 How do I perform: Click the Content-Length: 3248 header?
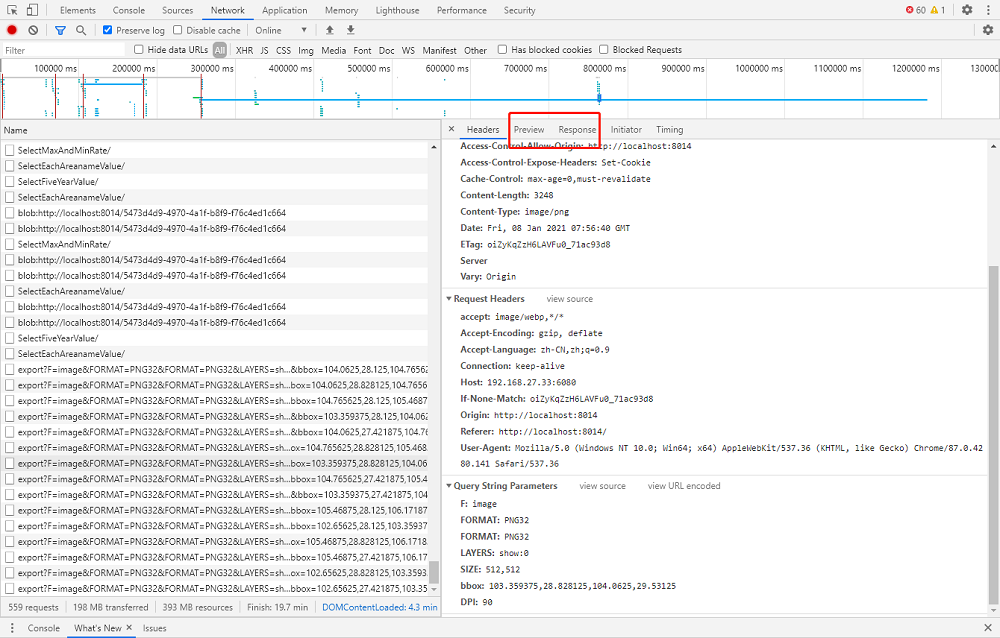click(507, 195)
